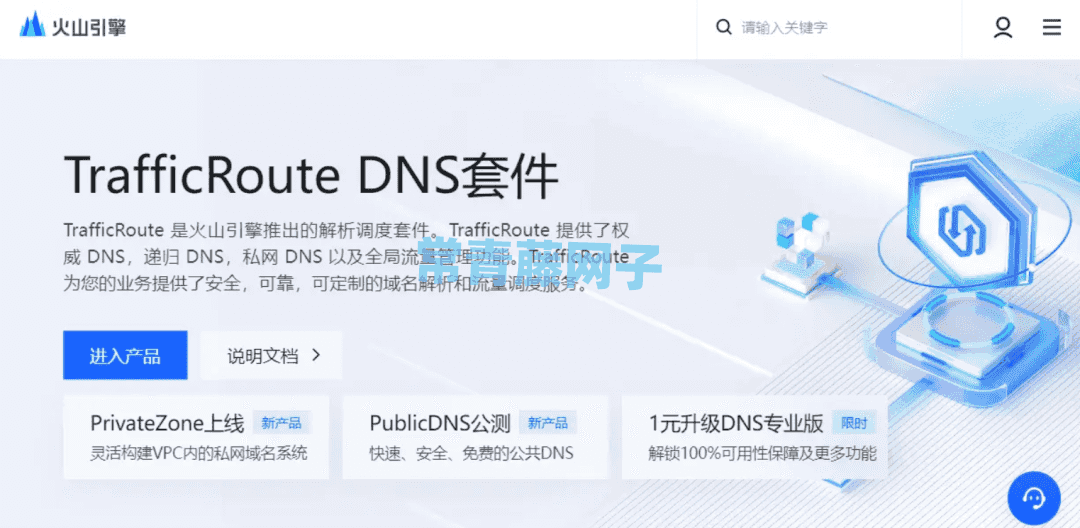The height and width of the screenshot is (528, 1080).
Task: Open the PublicDNS公测 card
Action: [x=475, y=437]
